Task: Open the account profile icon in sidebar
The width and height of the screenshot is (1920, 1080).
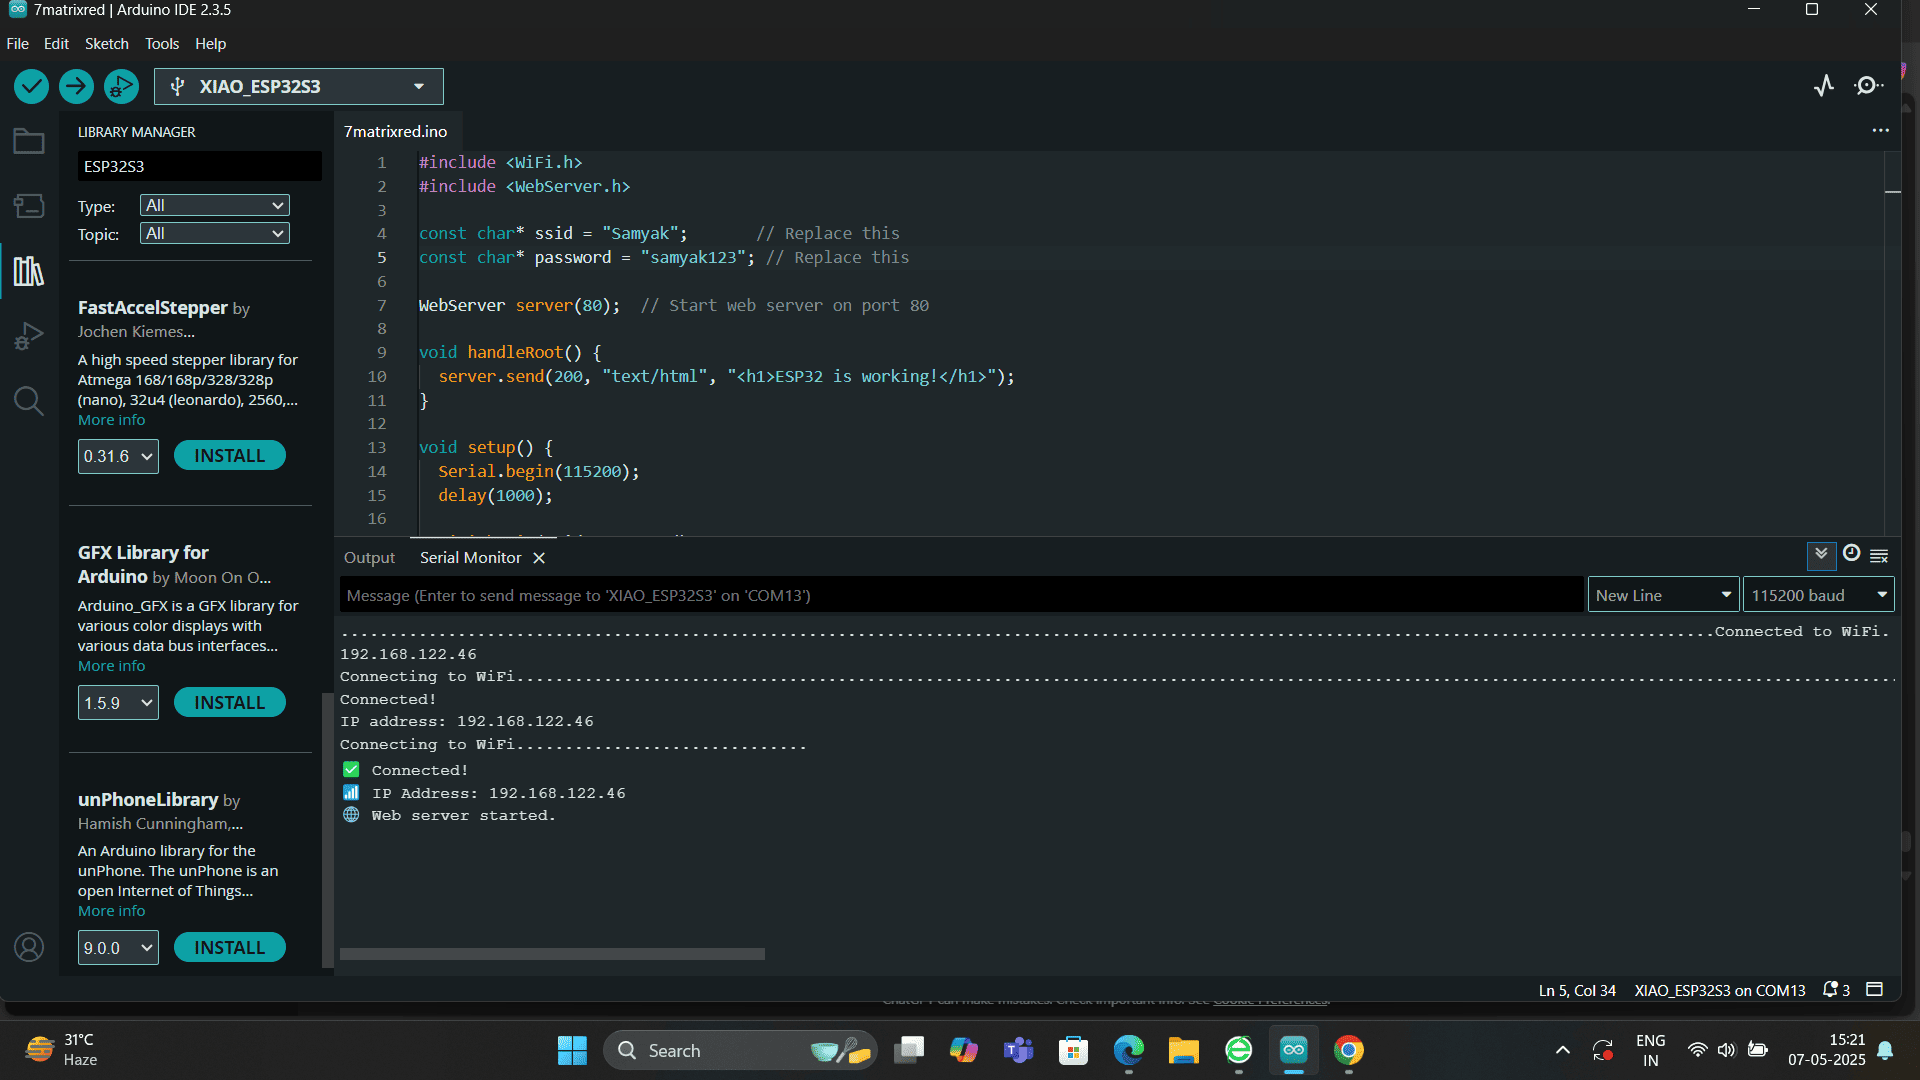Action: click(28, 947)
